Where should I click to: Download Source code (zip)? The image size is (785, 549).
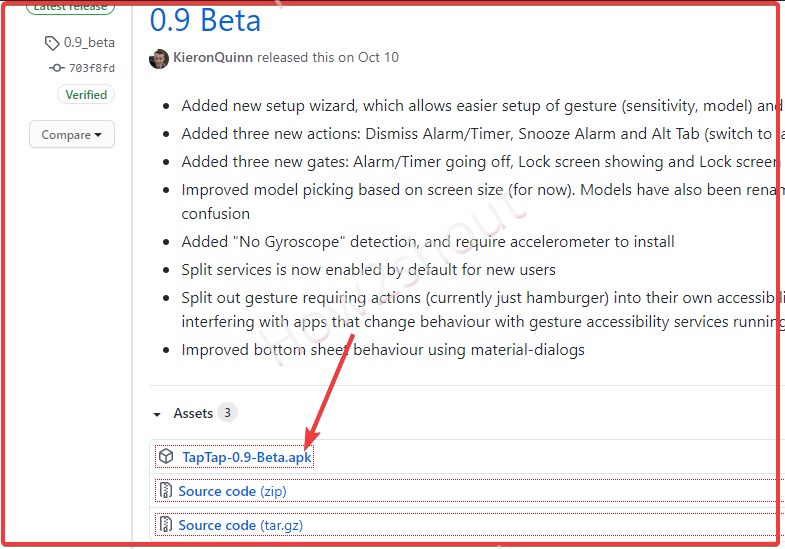click(232, 491)
